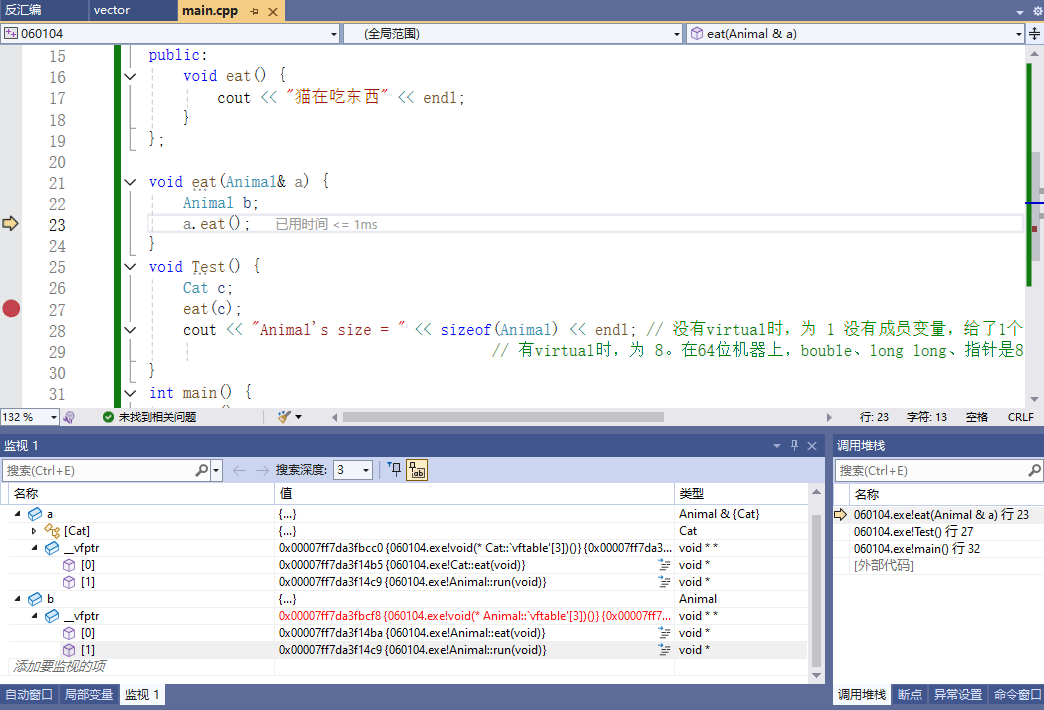Select the main() 行 32 stack frame
Viewport: 1044px width, 710px height.
click(x=916, y=549)
